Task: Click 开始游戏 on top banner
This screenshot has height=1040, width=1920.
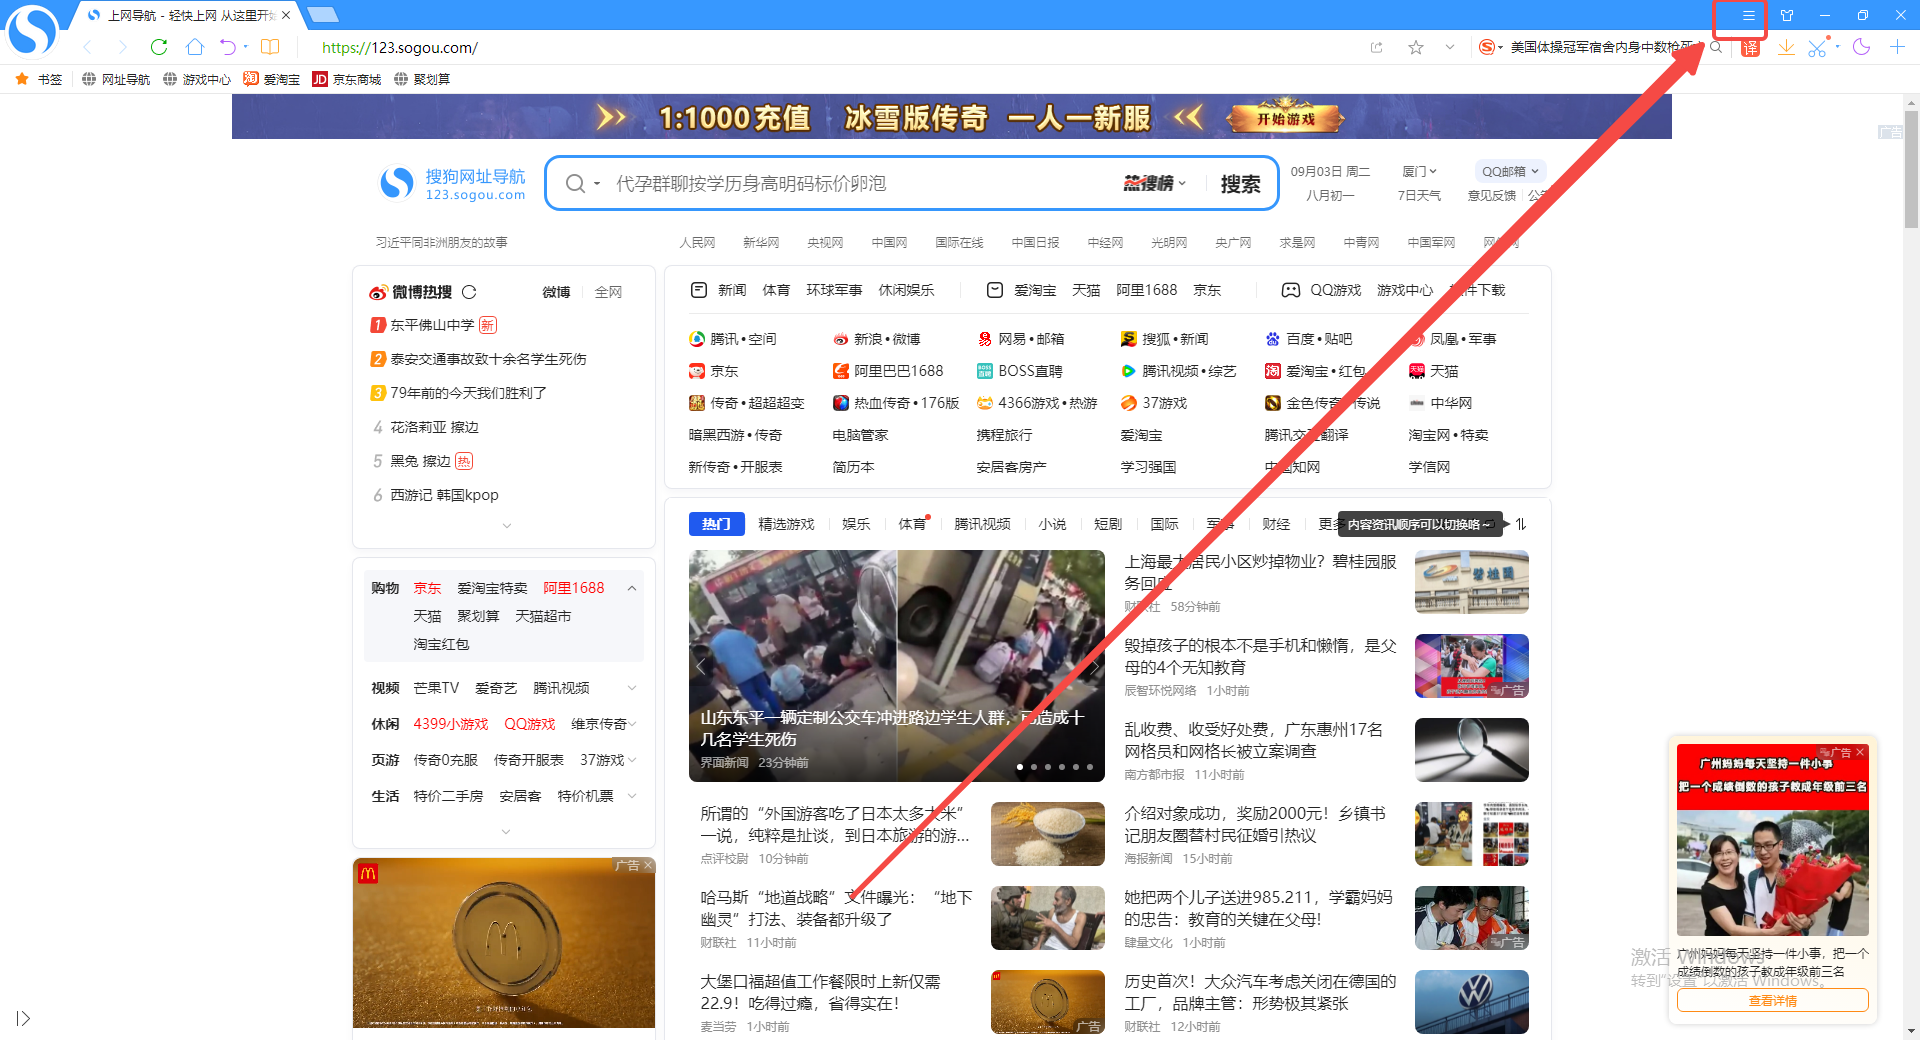Action: [x=1286, y=118]
